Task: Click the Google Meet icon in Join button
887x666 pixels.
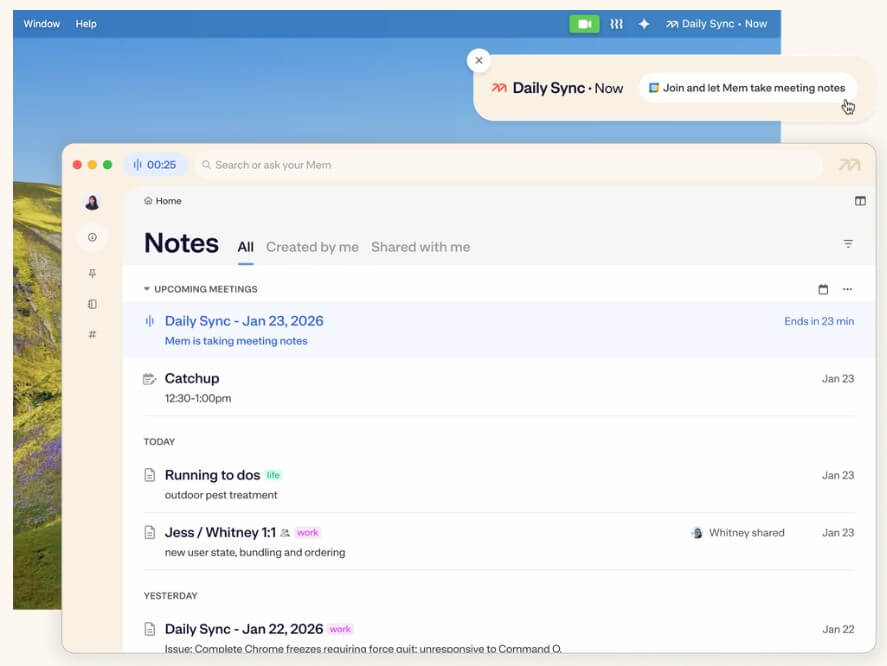Action: point(653,88)
